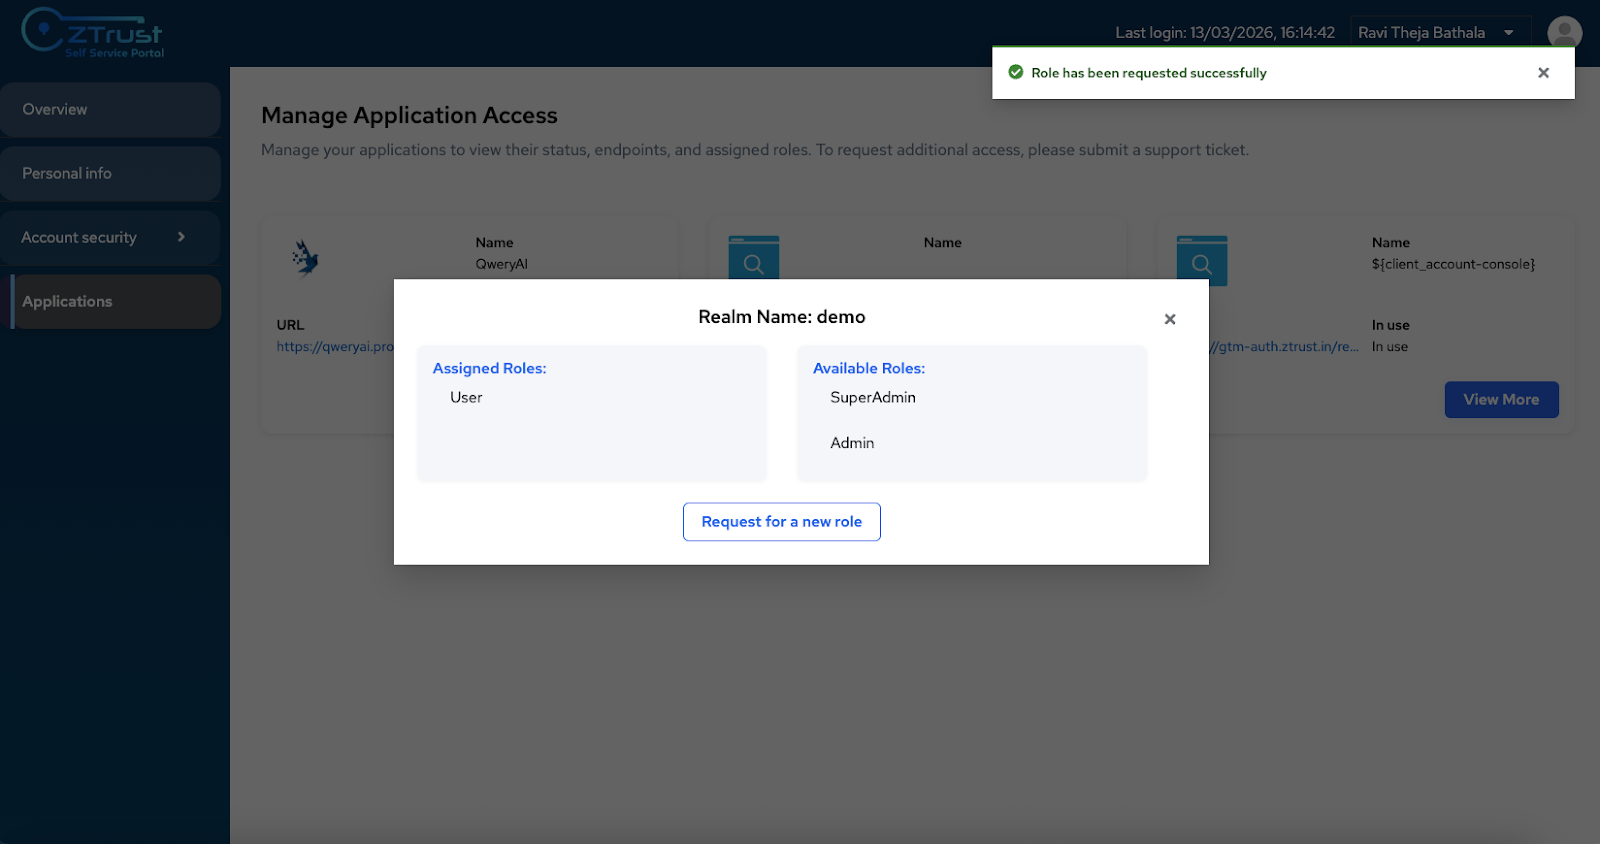Click the assigned User role
Viewport: 1600px width, 844px height.
466,398
